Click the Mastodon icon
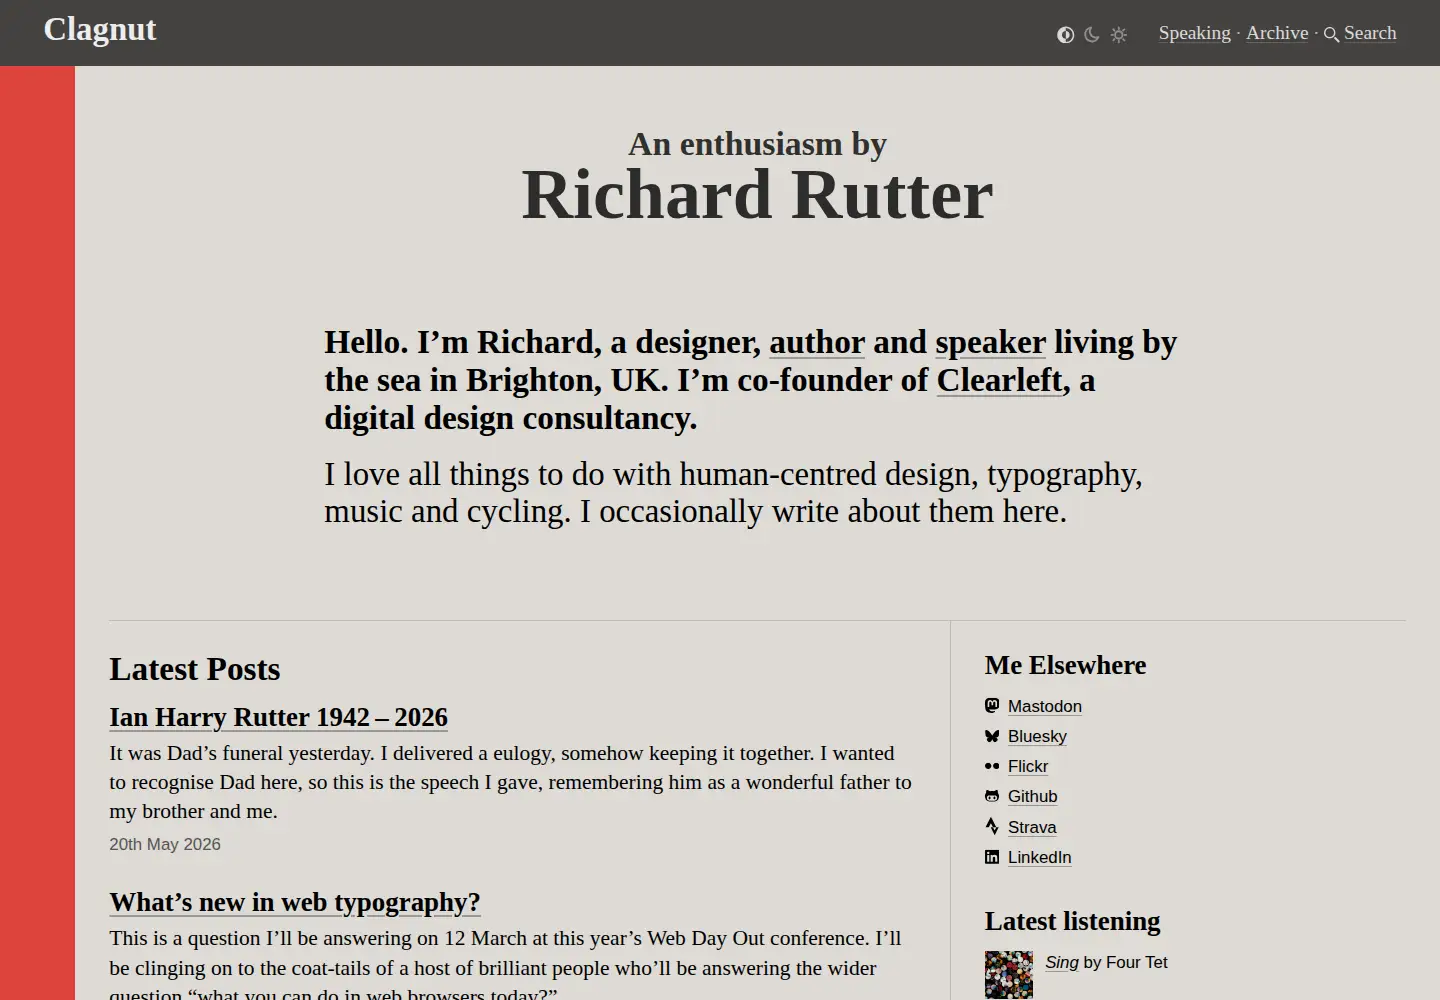 (x=992, y=706)
